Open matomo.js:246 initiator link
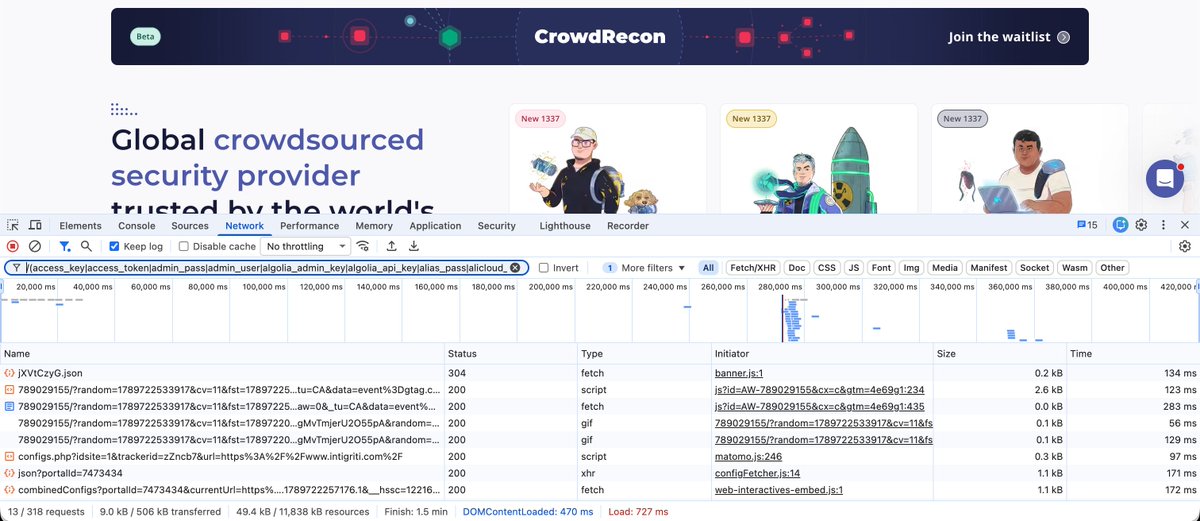 coord(748,456)
